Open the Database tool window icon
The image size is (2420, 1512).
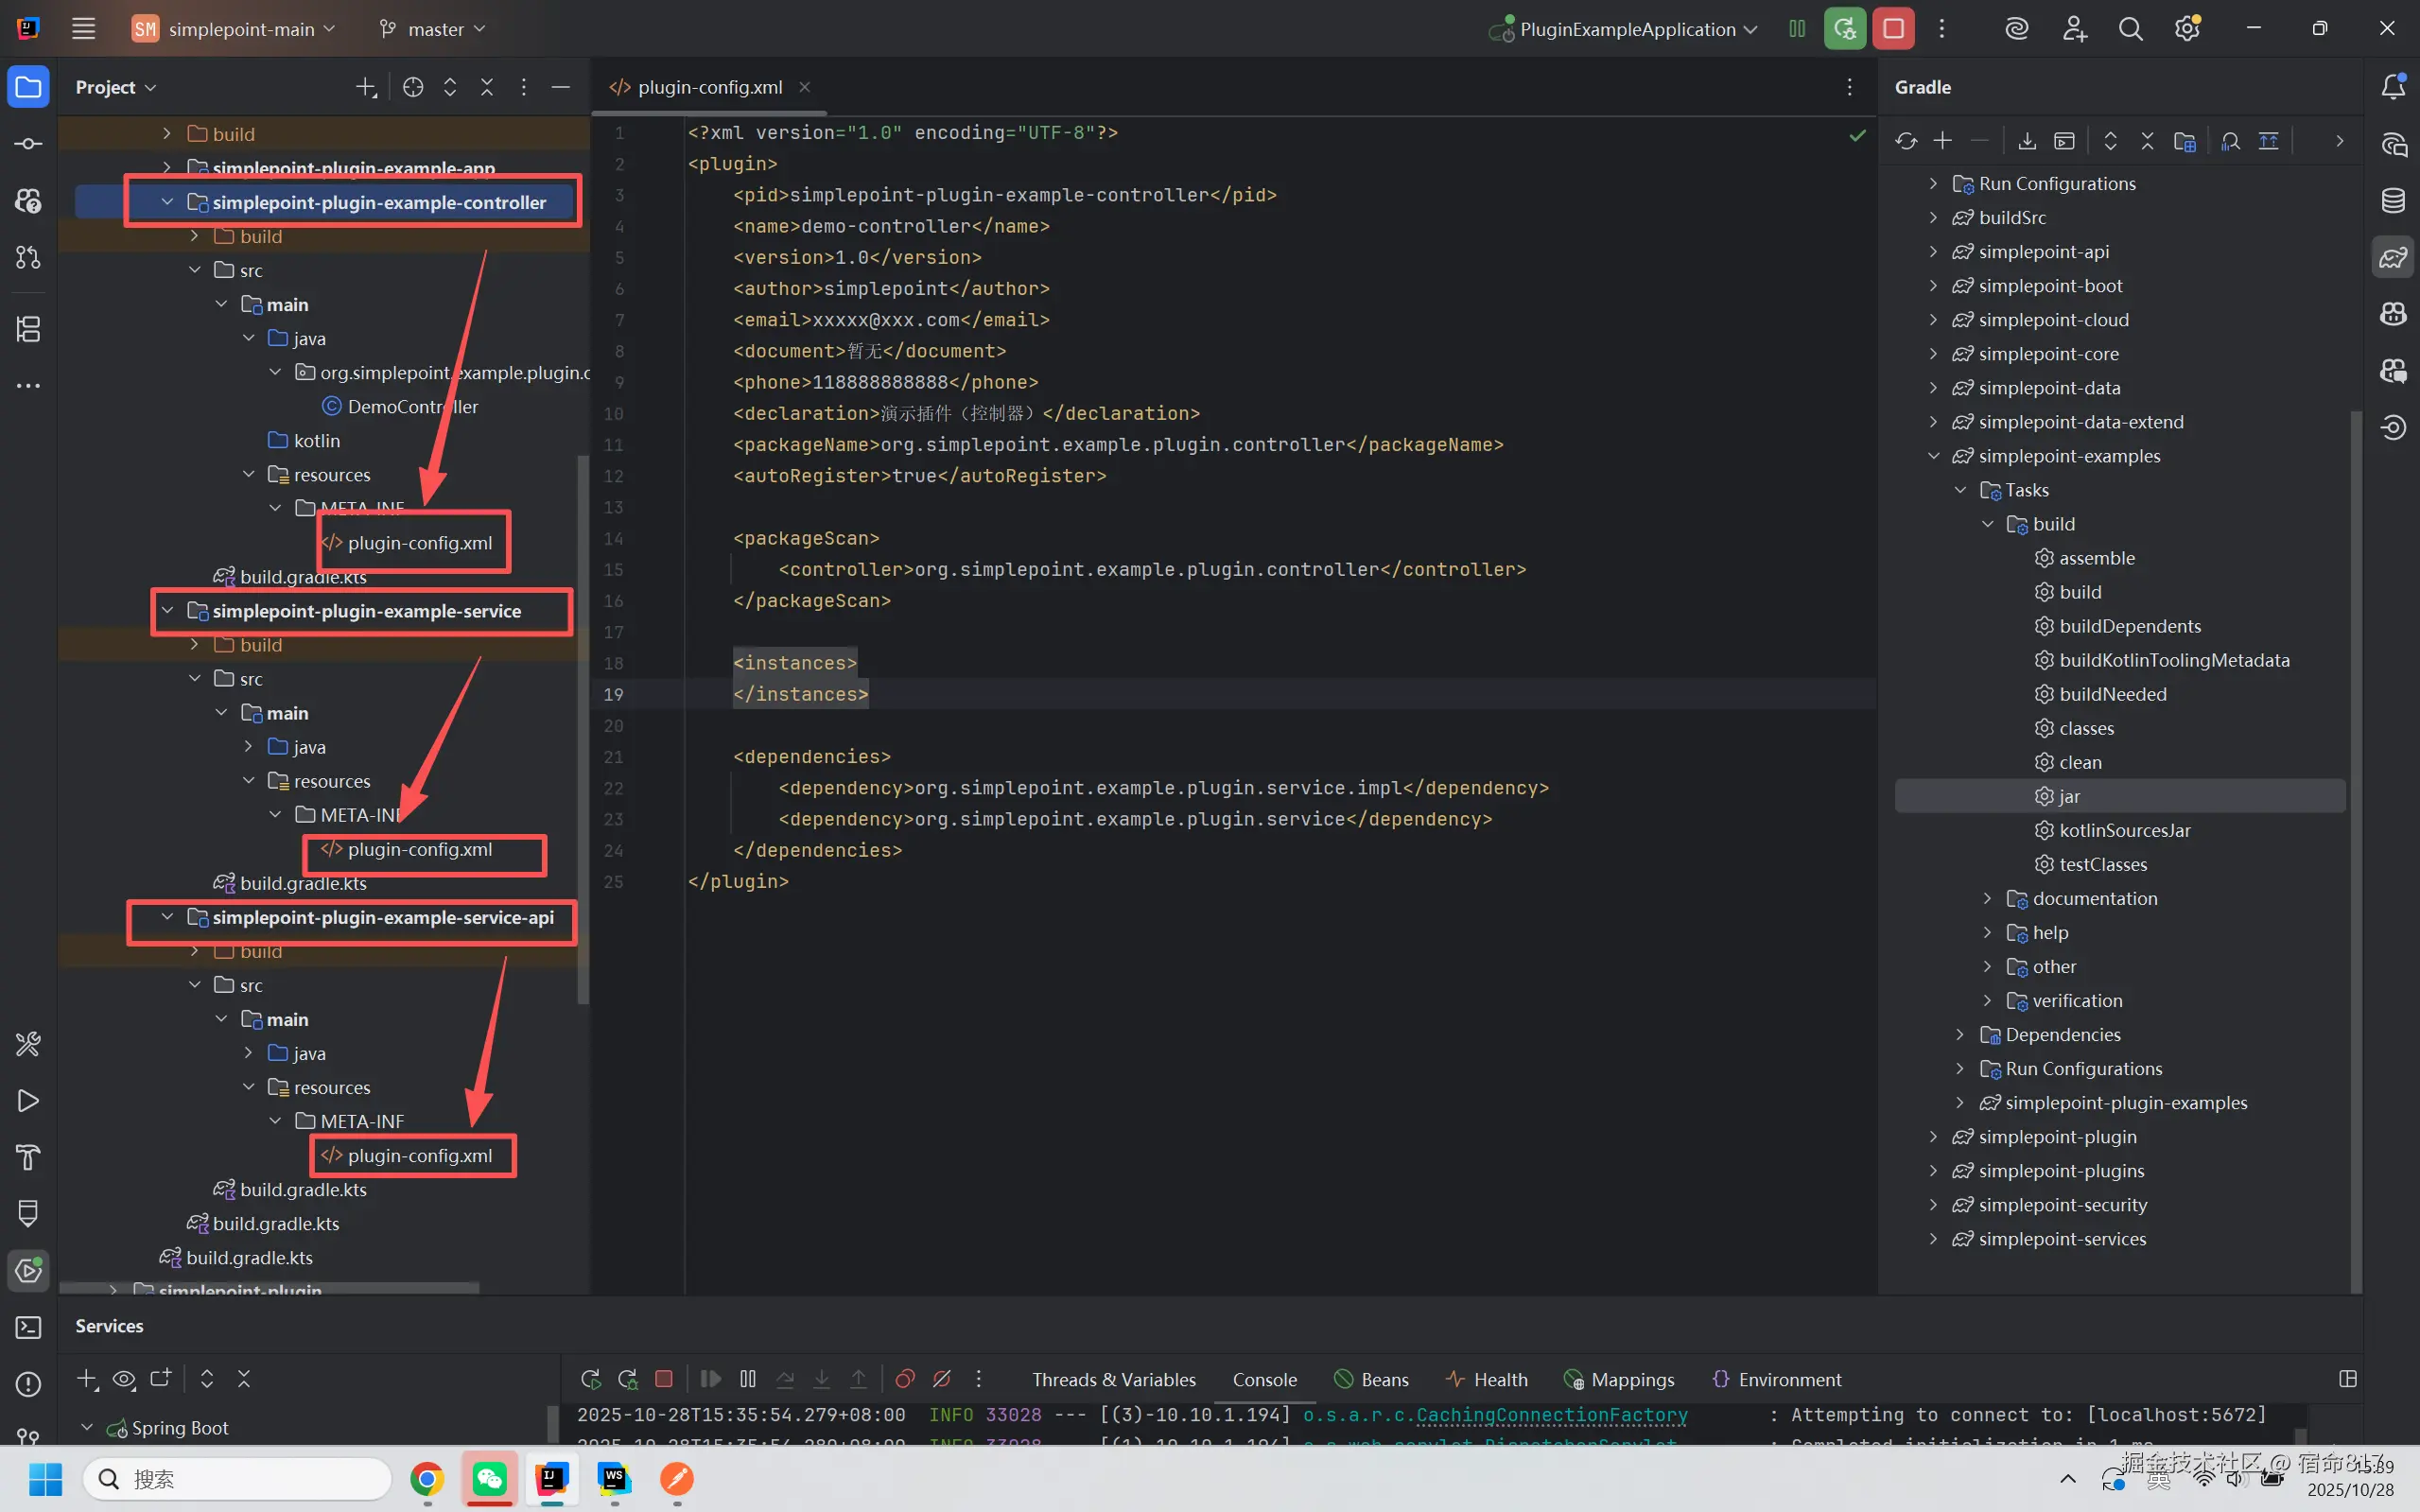point(2393,200)
